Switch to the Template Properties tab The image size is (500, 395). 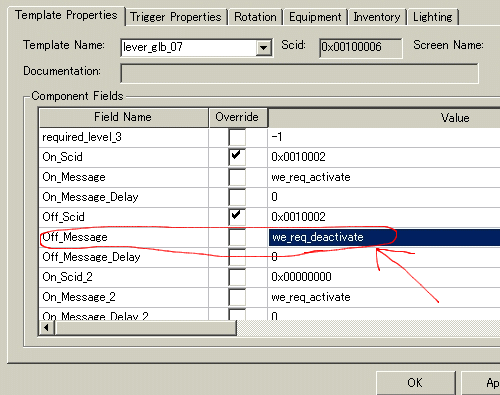pos(66,15)
